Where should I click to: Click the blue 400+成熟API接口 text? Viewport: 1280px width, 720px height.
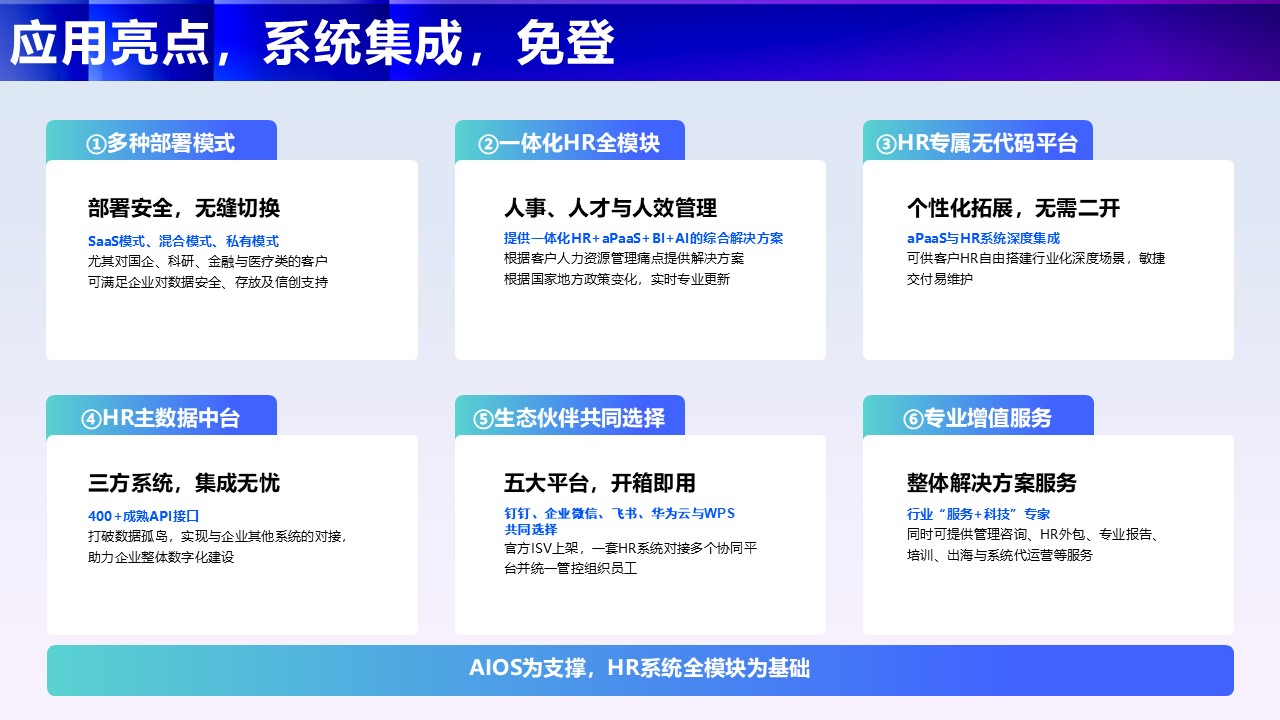[144, 516]
